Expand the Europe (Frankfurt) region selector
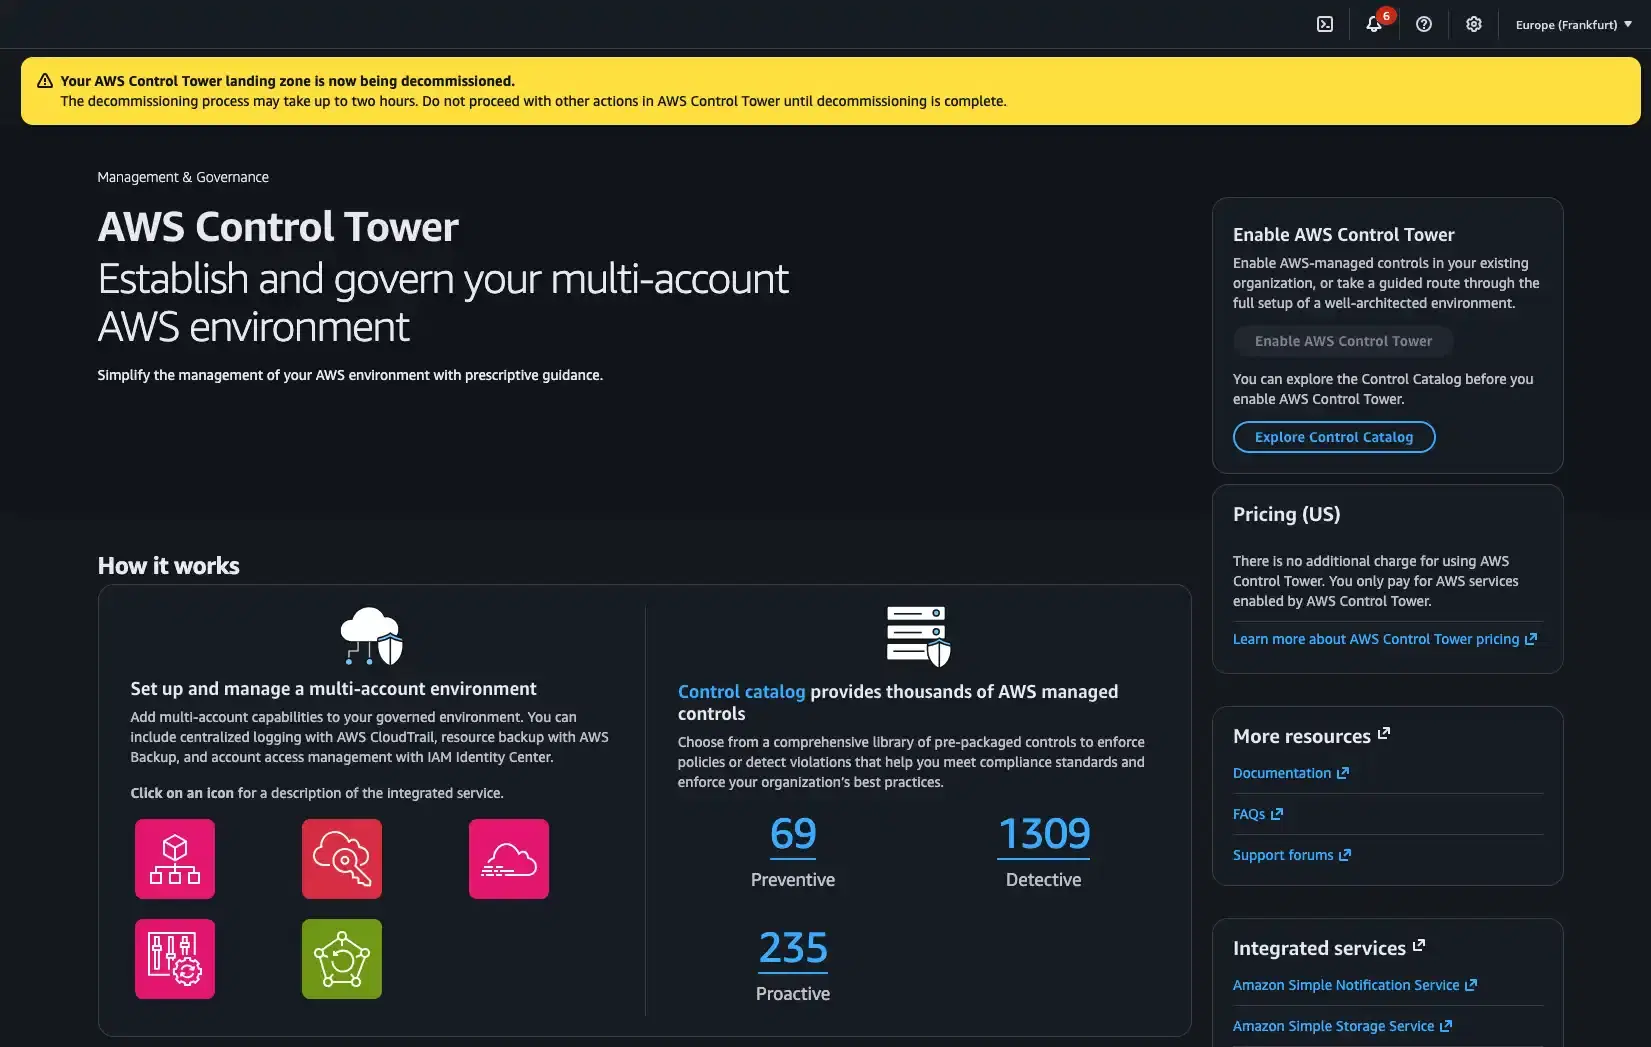The height and width of the screenshot is (1047, 1651). point(1574,24)
